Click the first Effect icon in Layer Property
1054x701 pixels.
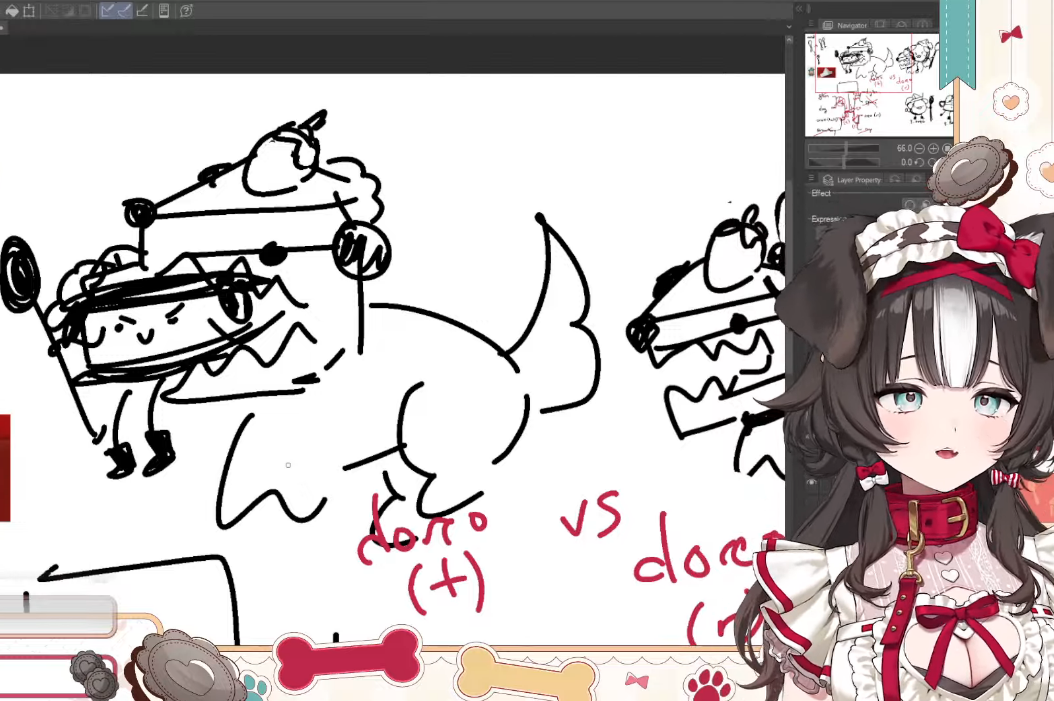[x=910, y=205]
